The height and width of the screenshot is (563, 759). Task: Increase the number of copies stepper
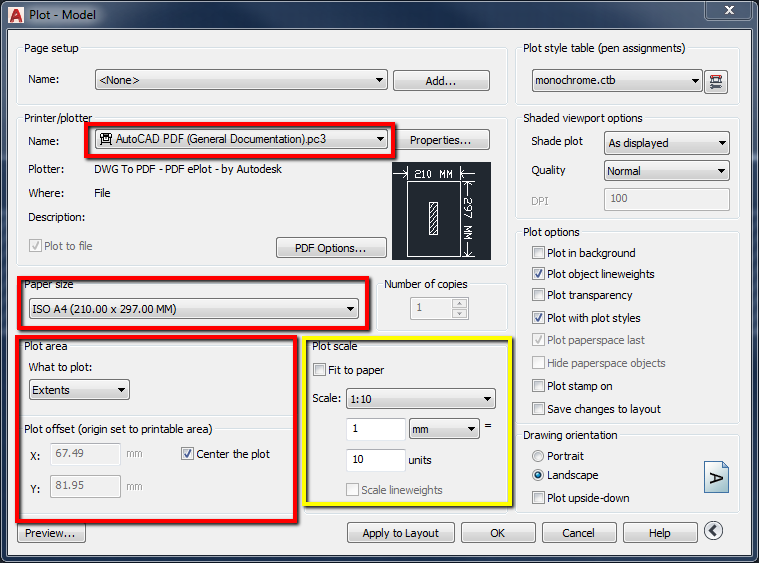460,303
